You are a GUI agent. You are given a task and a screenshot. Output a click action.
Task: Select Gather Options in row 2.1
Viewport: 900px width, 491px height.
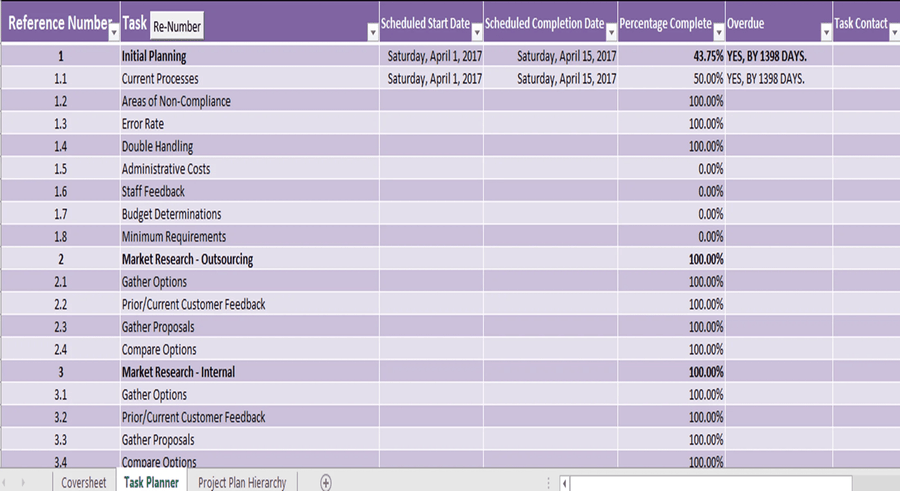(250, 281)
